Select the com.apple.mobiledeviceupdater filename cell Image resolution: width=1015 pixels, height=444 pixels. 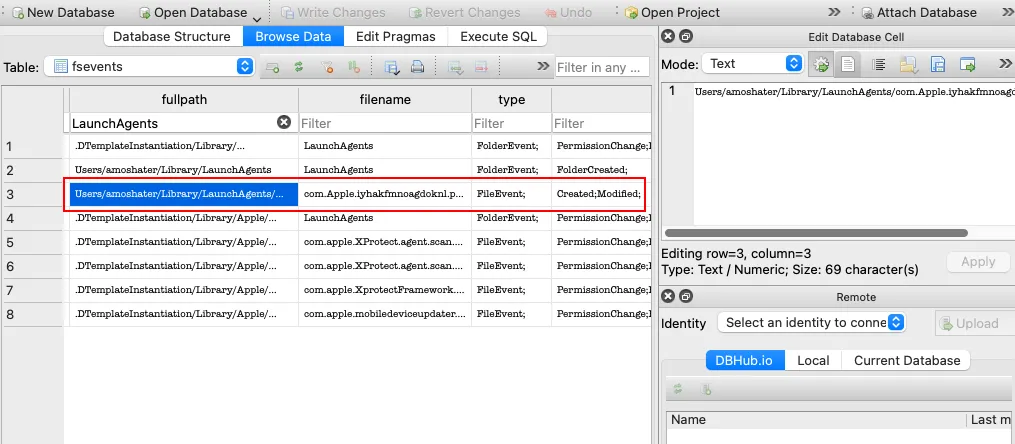point(385,314)
